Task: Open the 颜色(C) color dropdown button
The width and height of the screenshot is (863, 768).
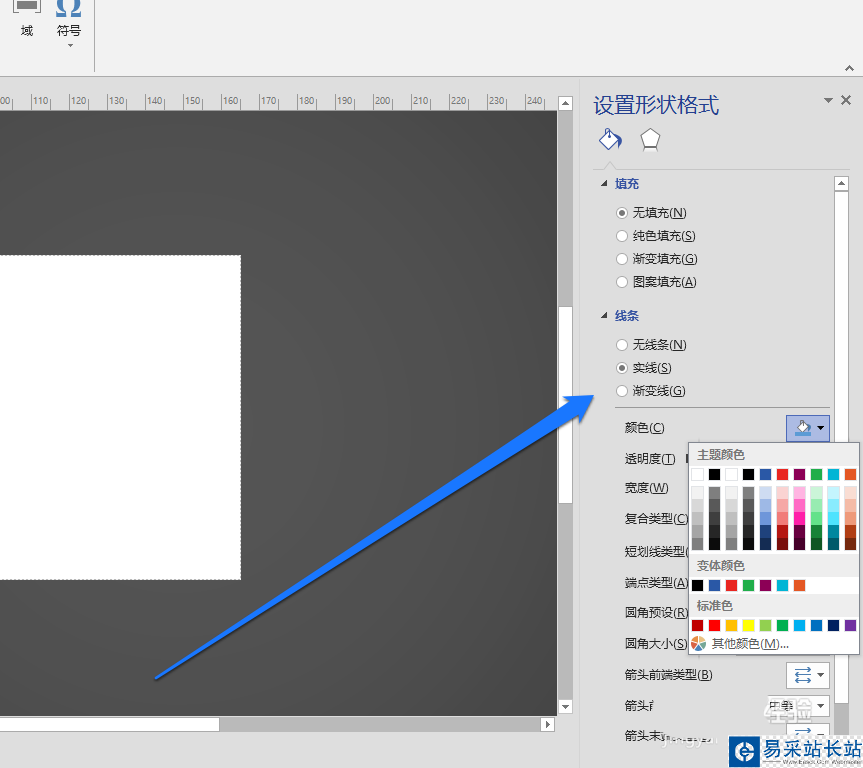Action: tap(807, 428)
